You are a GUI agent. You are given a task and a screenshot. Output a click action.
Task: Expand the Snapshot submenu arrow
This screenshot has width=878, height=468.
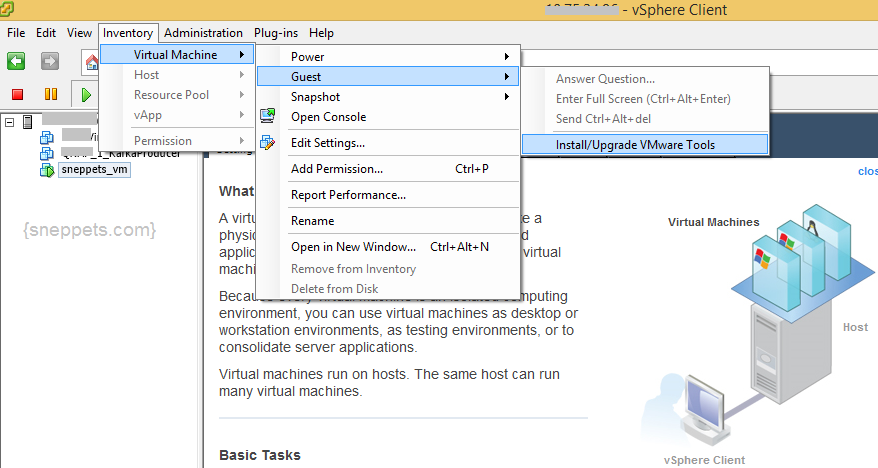[506, 97]
